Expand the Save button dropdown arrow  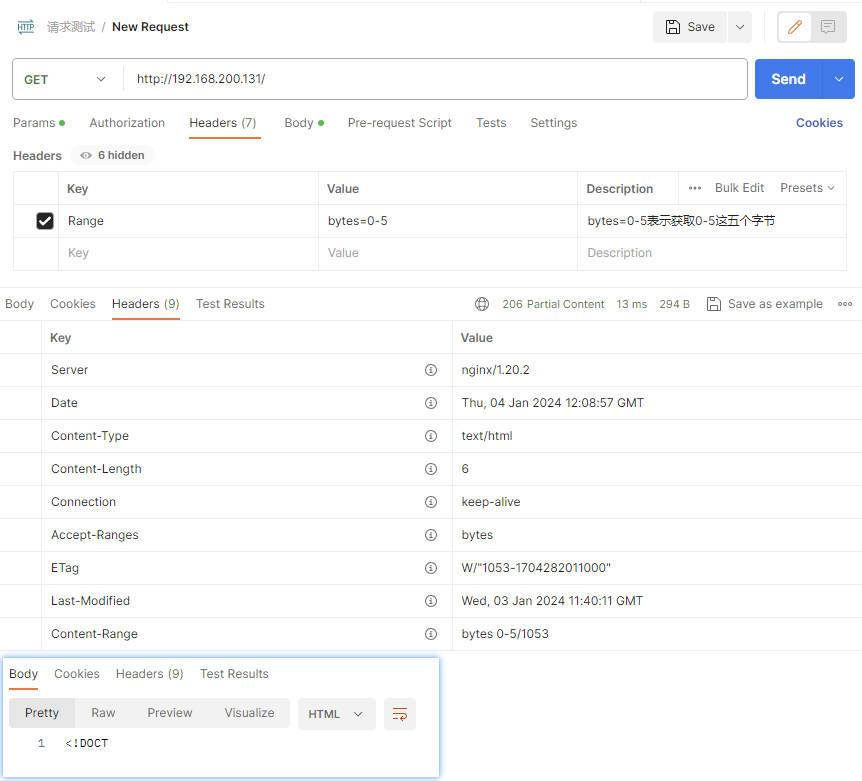[740, 27]
